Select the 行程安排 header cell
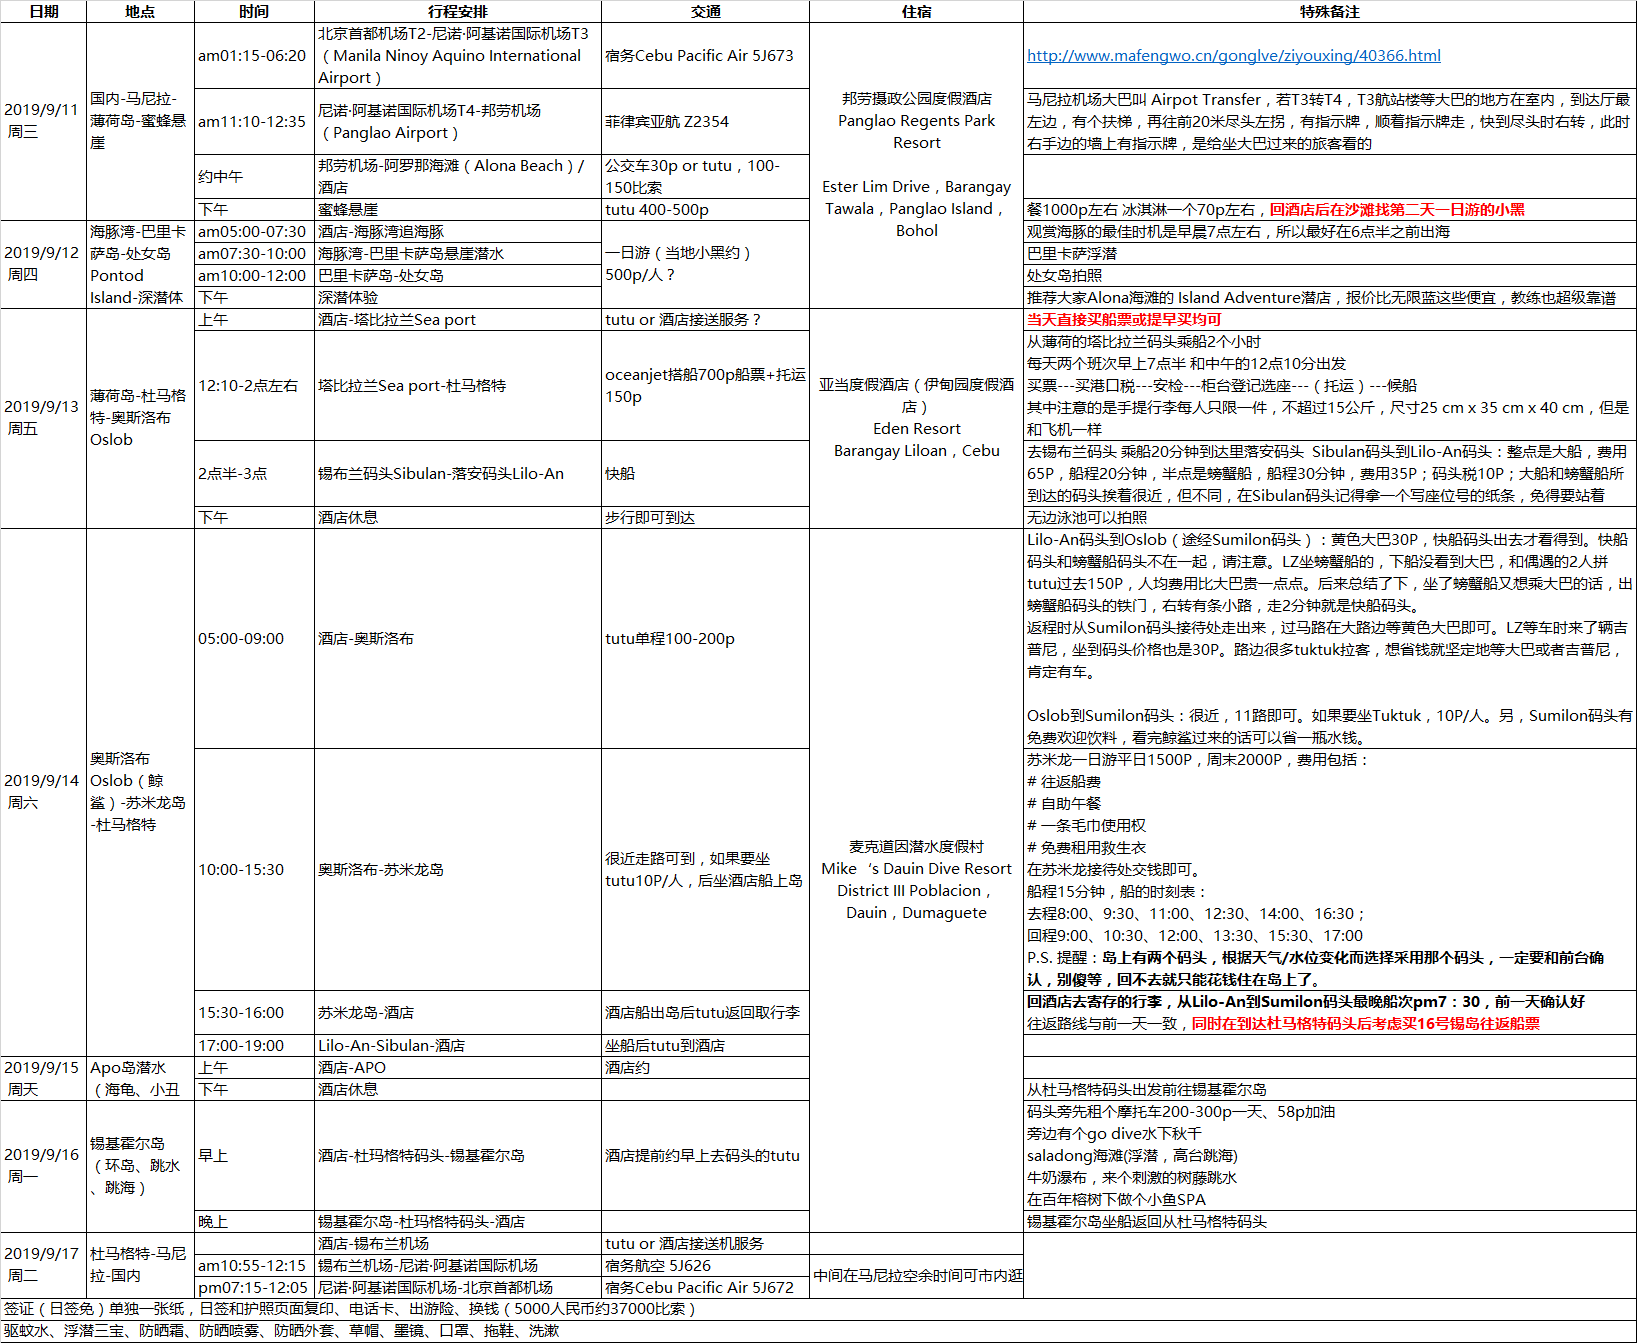This screenshot has height=1343, width=1637. point(458,12)
